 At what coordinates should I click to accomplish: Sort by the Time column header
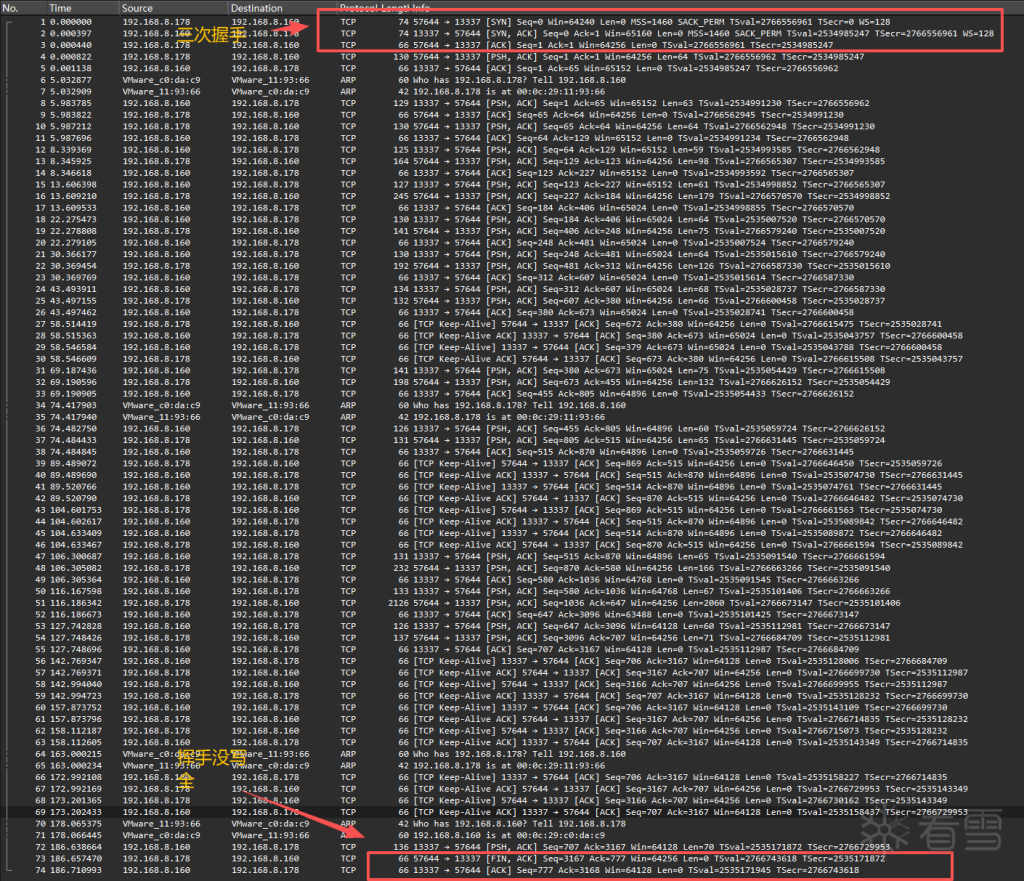pyautogui.click(x=60, y=8)
